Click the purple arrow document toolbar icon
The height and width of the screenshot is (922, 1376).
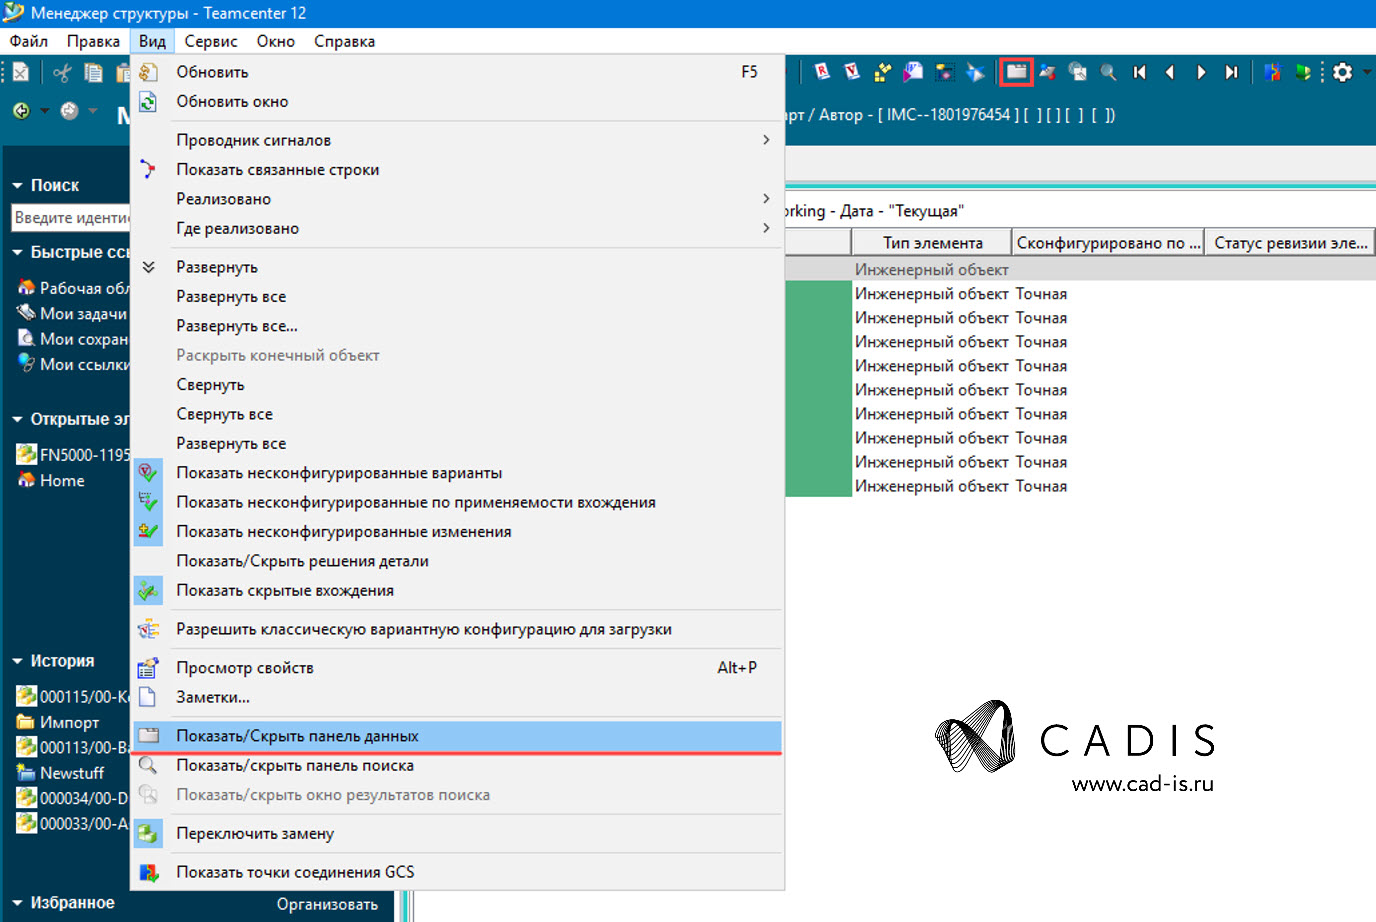[913, 72]
